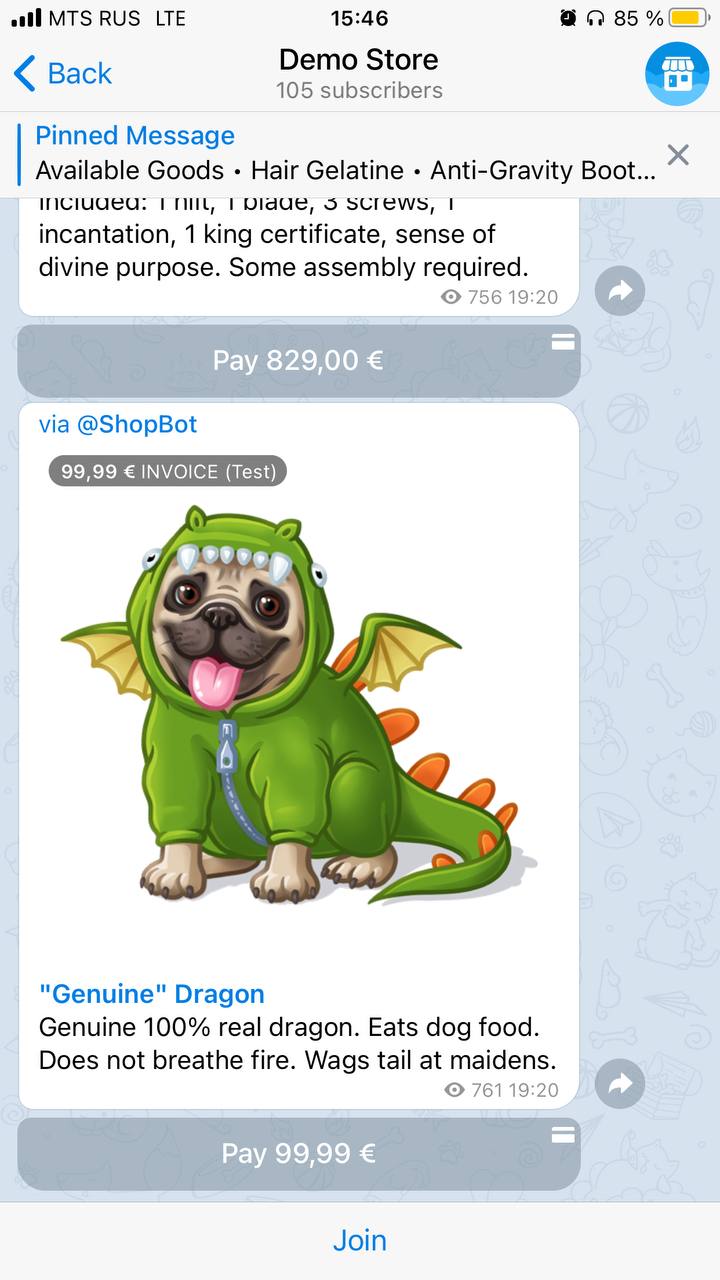This screenshot has width=720, height=1280.
Task: Tap card icon on Pay 99,99 € button
Action: click(x=563, y=1135)
